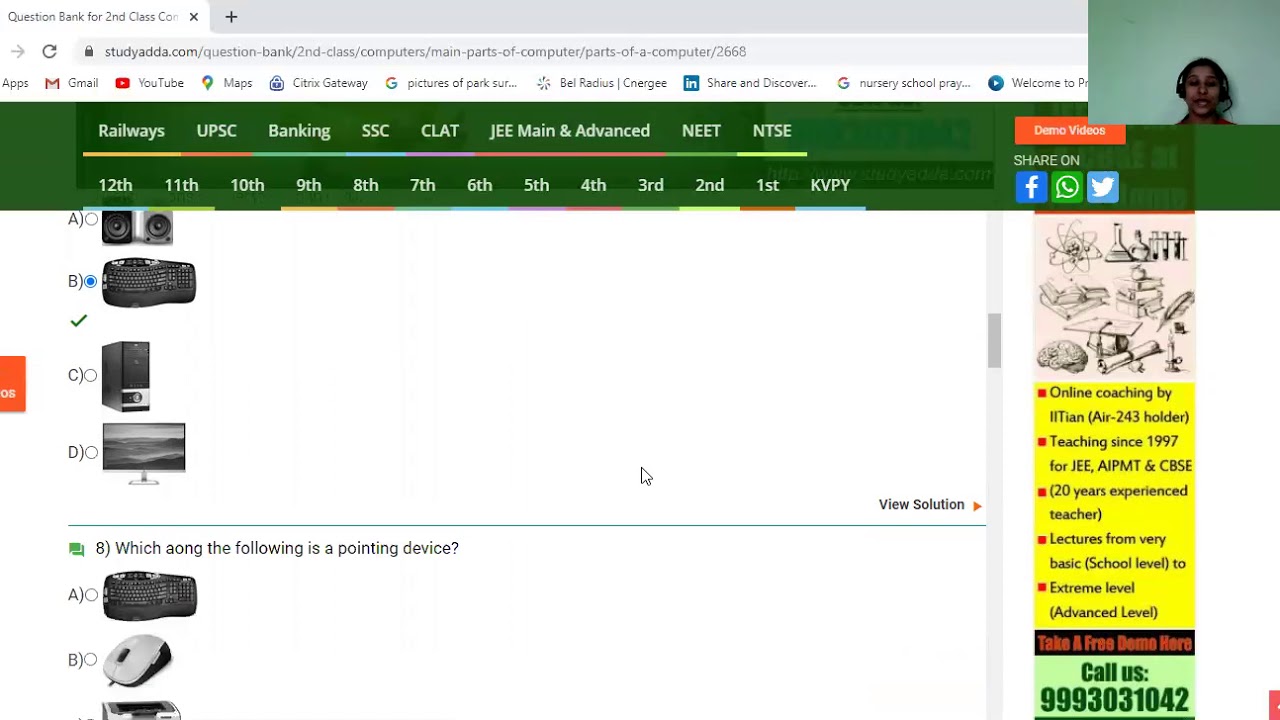Click the green comment icon beside question 8

(76, 549)
